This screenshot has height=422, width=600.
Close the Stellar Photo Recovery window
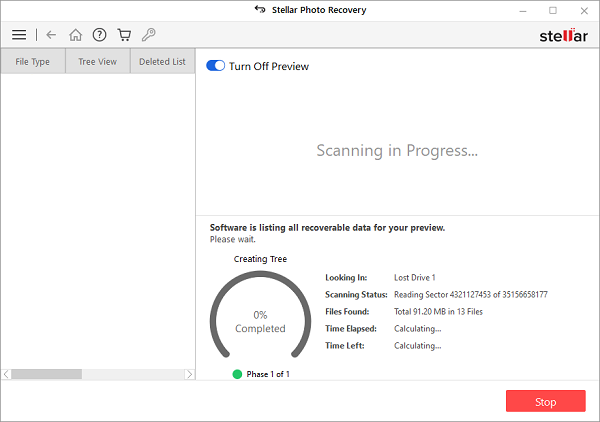point(584,11)
